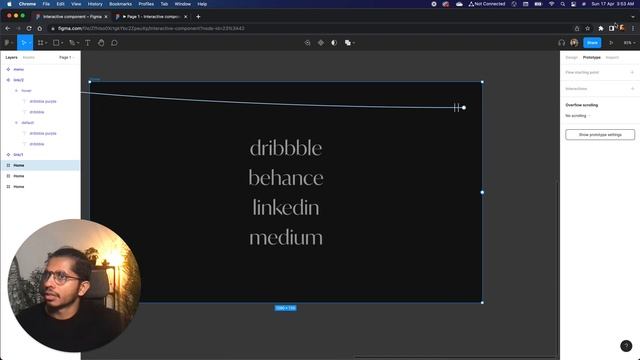640x360 pixels.
Task: Bookmark this page with star icon
Action: (587, 29)
